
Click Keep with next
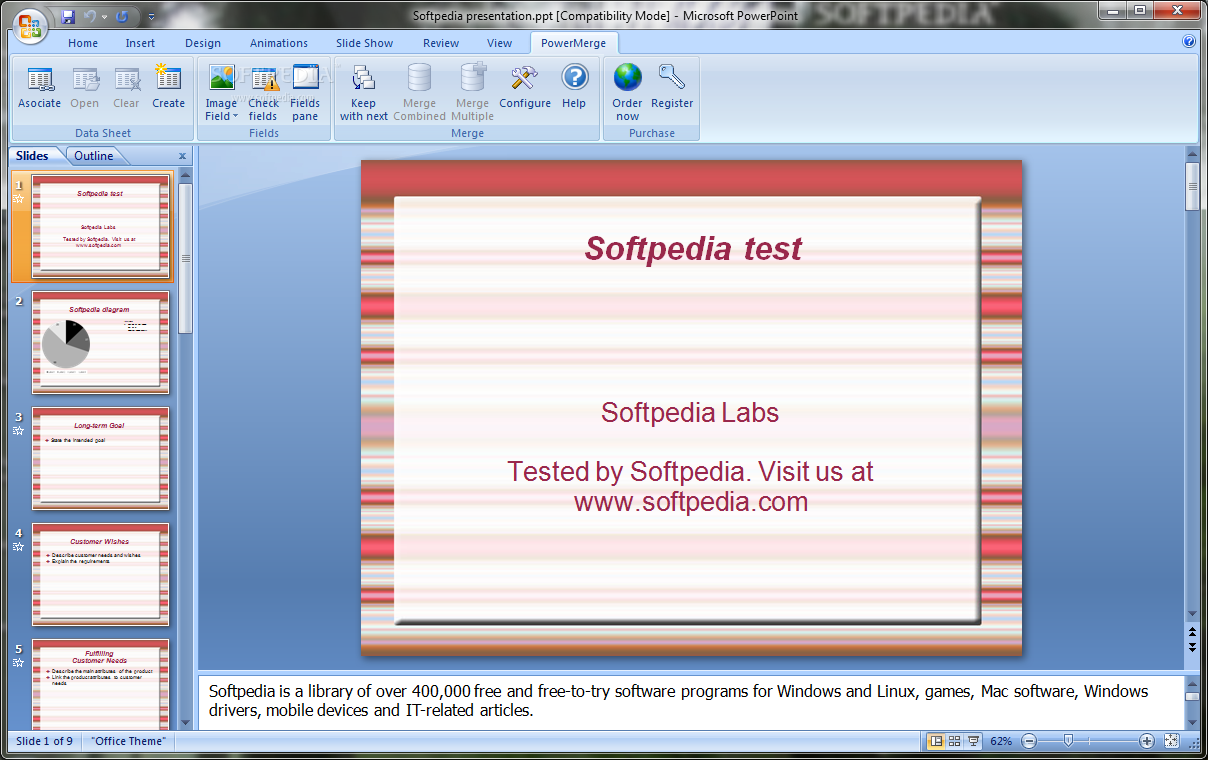pos(364,94)
